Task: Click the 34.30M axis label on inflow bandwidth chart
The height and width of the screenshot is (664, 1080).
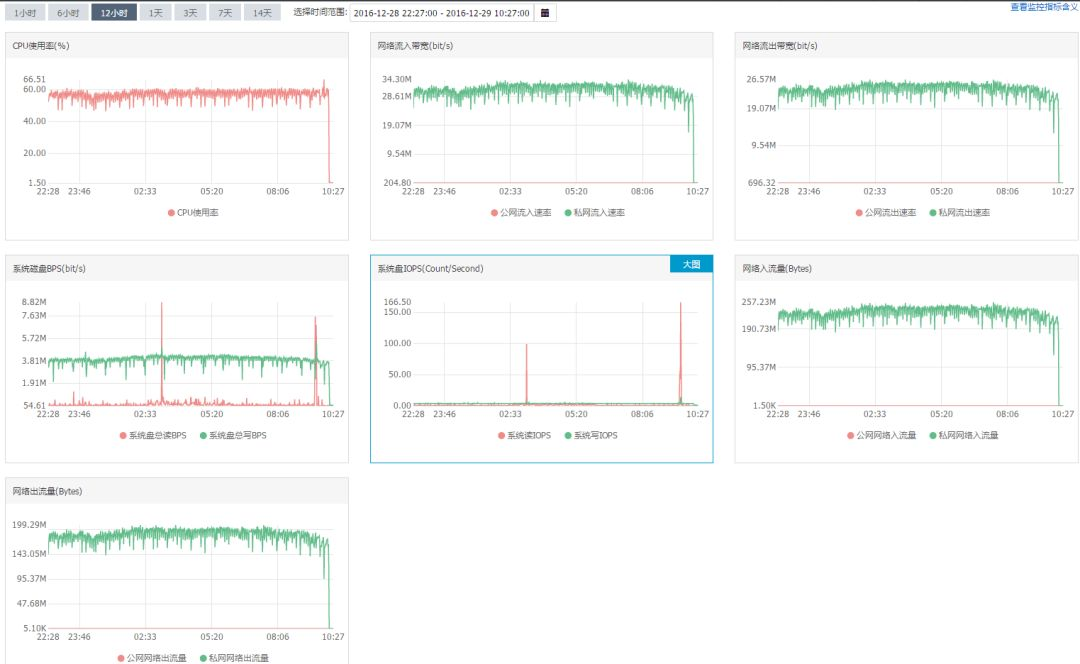Action: point(396,79)
